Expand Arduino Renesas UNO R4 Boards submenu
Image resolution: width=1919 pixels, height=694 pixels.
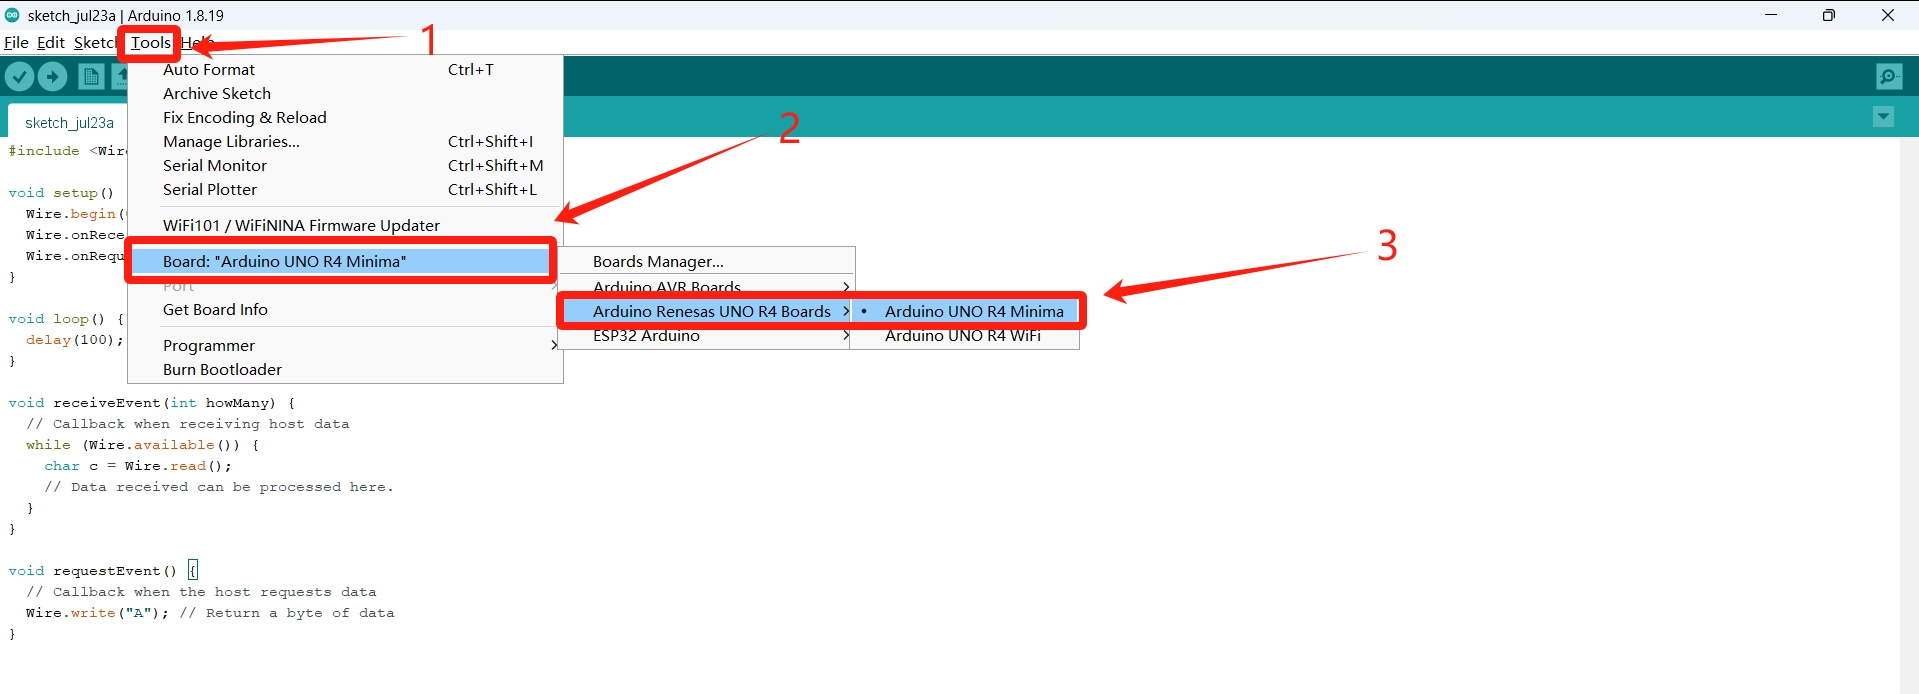click(x=706, y=311)
